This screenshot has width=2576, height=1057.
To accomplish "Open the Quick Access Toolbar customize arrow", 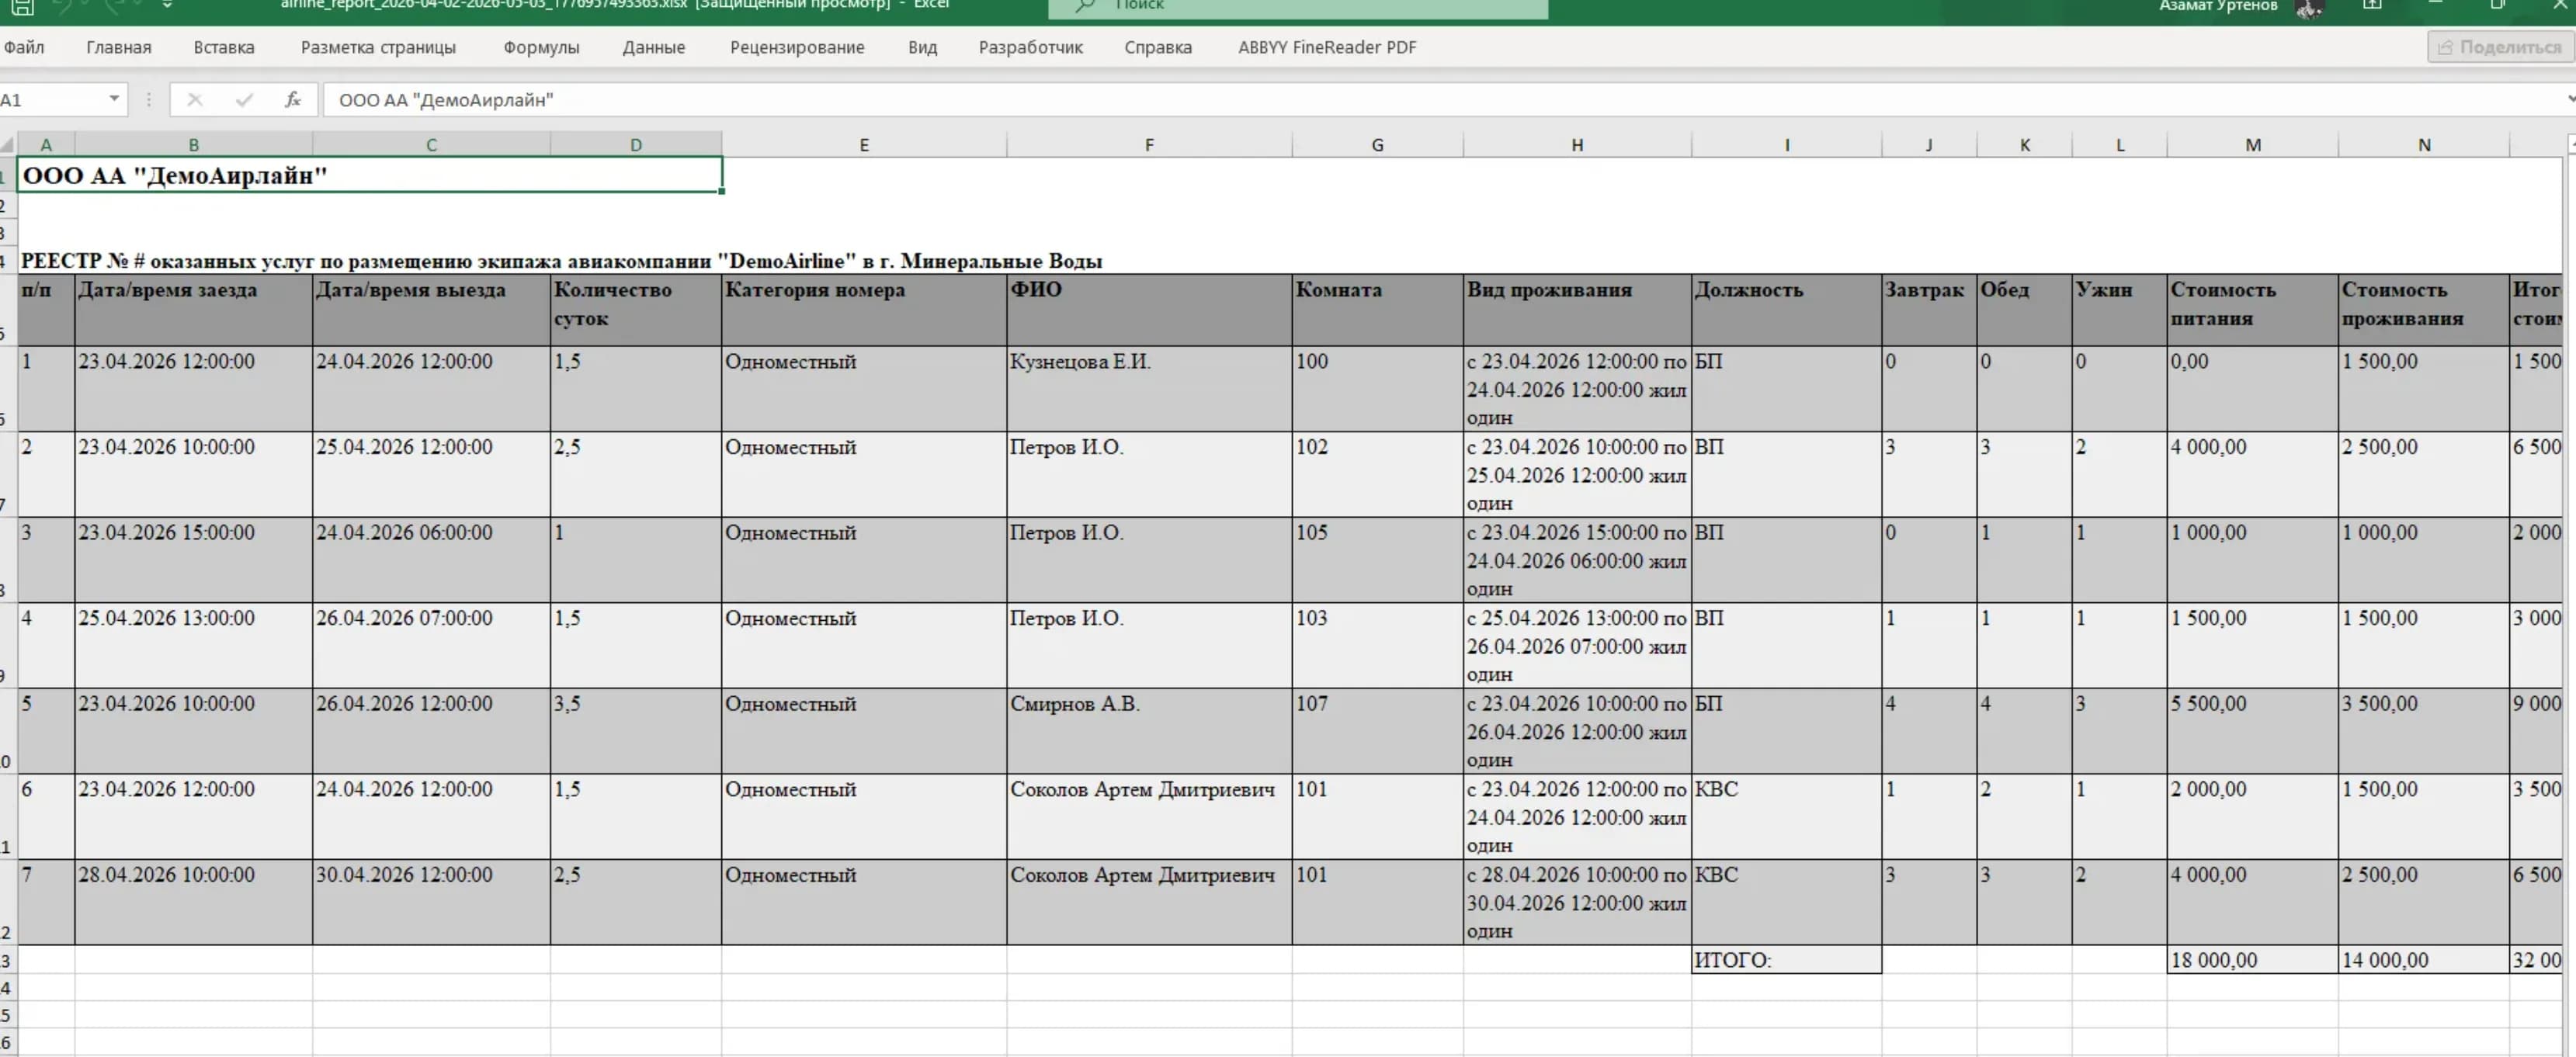I will click(x=167, y=5).
